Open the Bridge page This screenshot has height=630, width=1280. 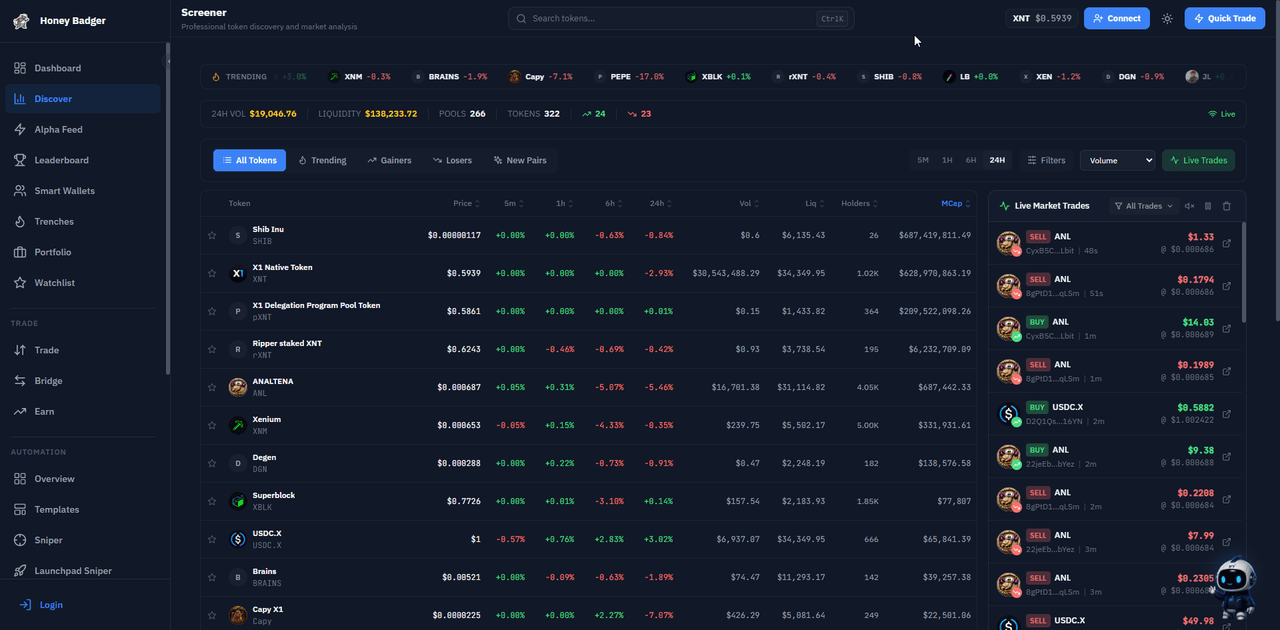click(x=85, y=381)
